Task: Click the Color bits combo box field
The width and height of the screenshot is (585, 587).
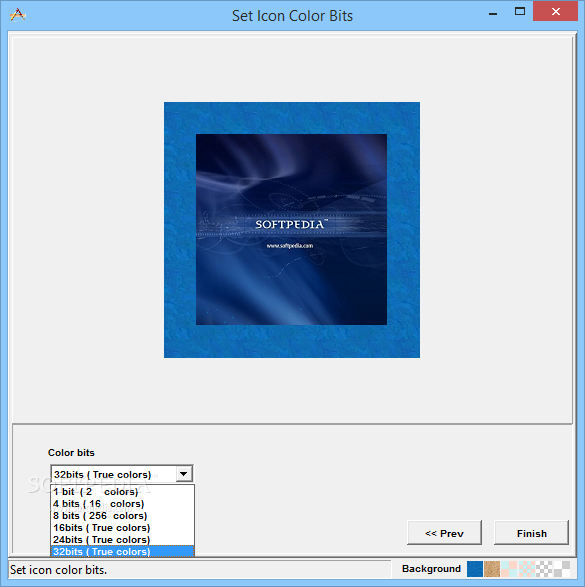Action: (122, 474)
